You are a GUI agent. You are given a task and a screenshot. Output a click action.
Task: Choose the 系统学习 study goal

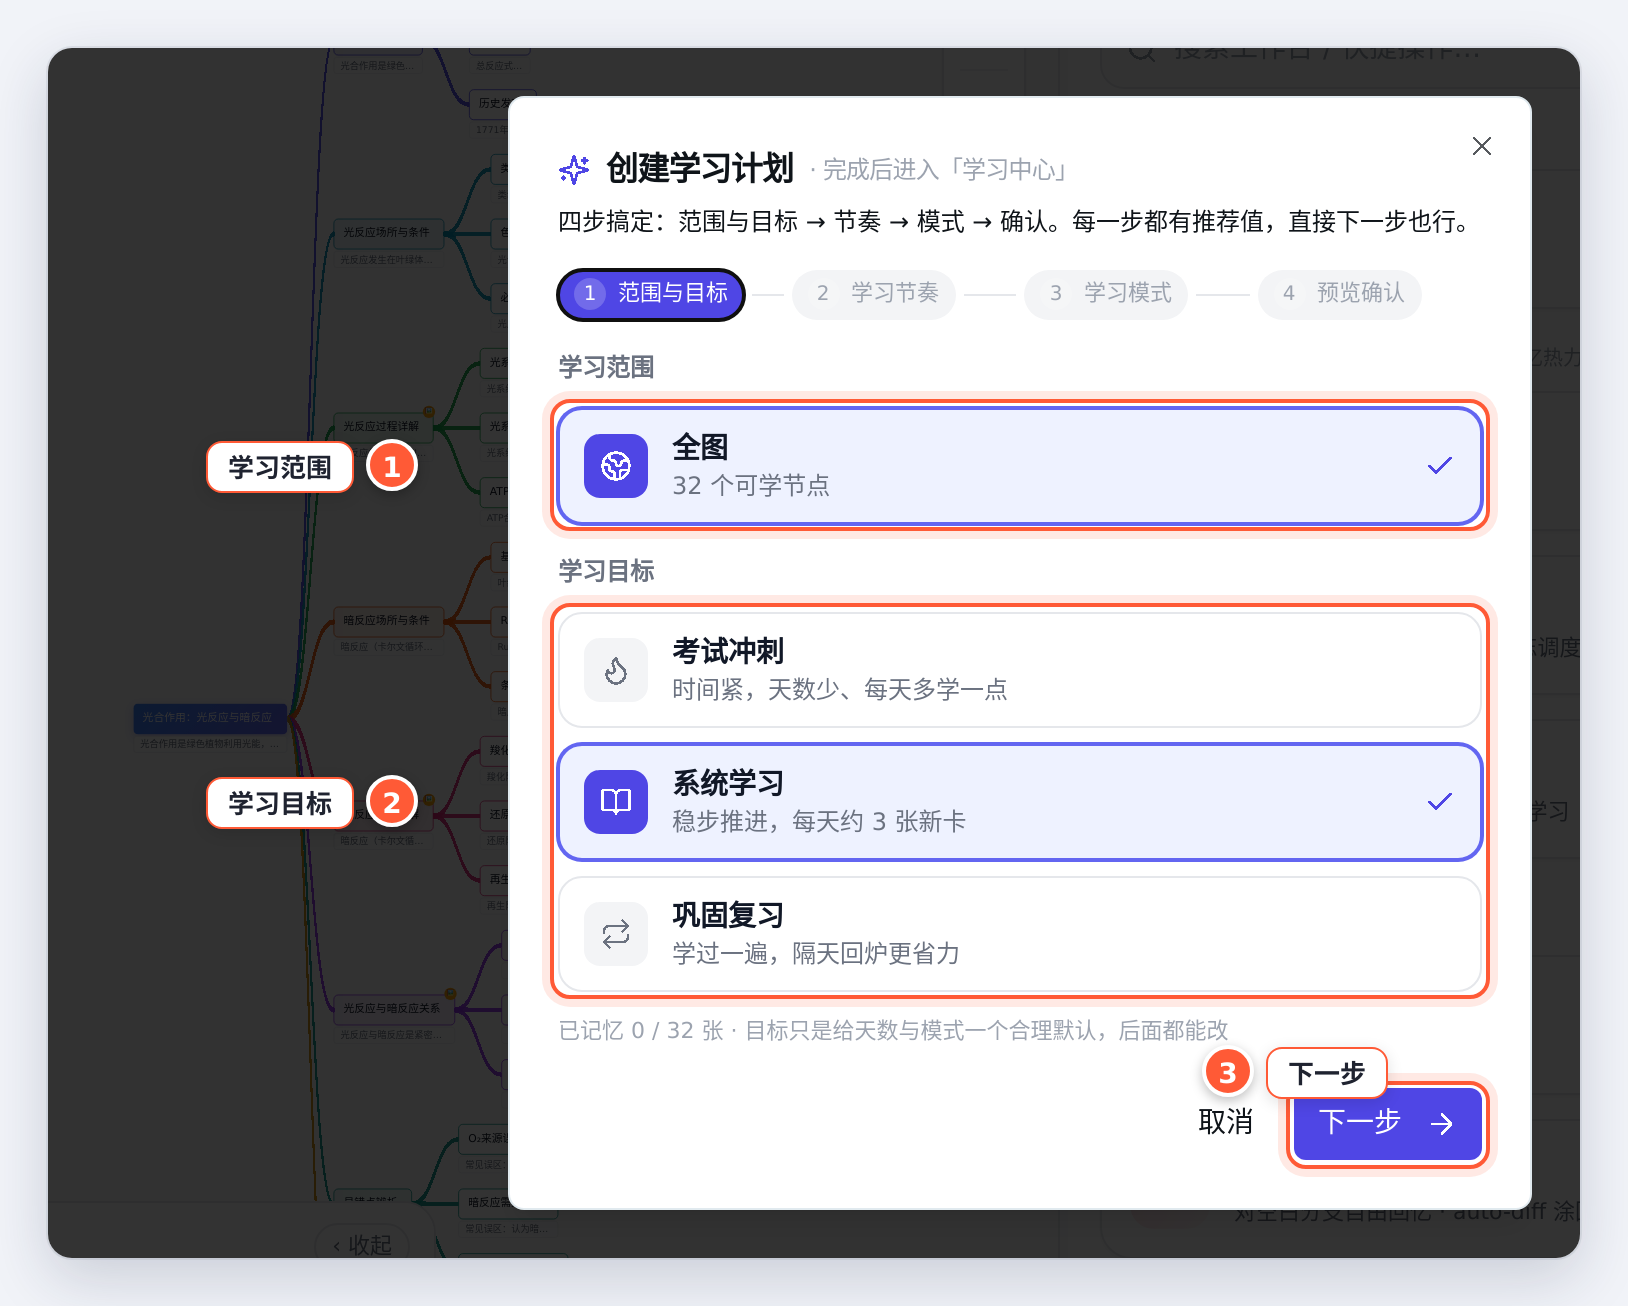click(x=1020, y=802)
